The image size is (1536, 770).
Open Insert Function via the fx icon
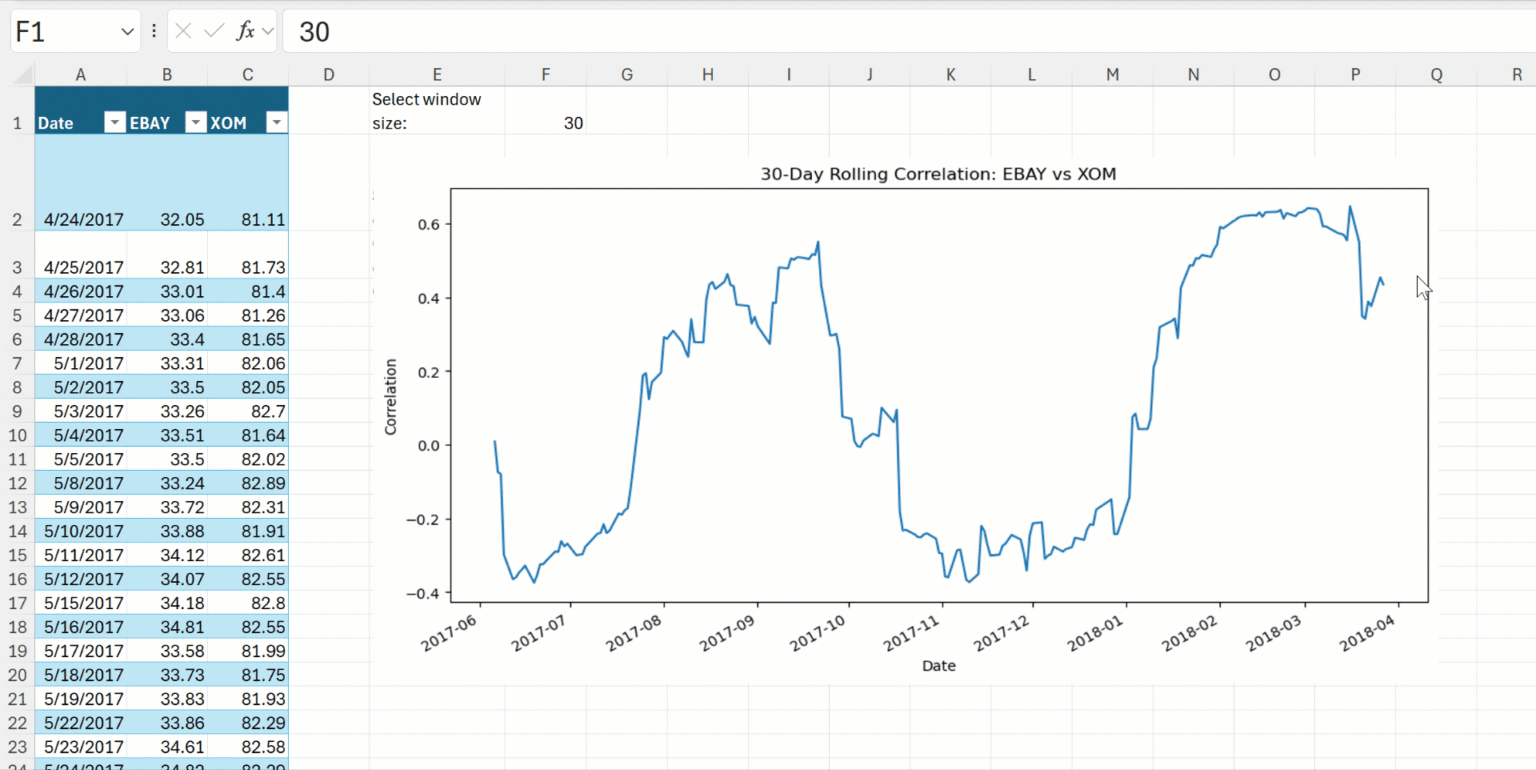245,31
